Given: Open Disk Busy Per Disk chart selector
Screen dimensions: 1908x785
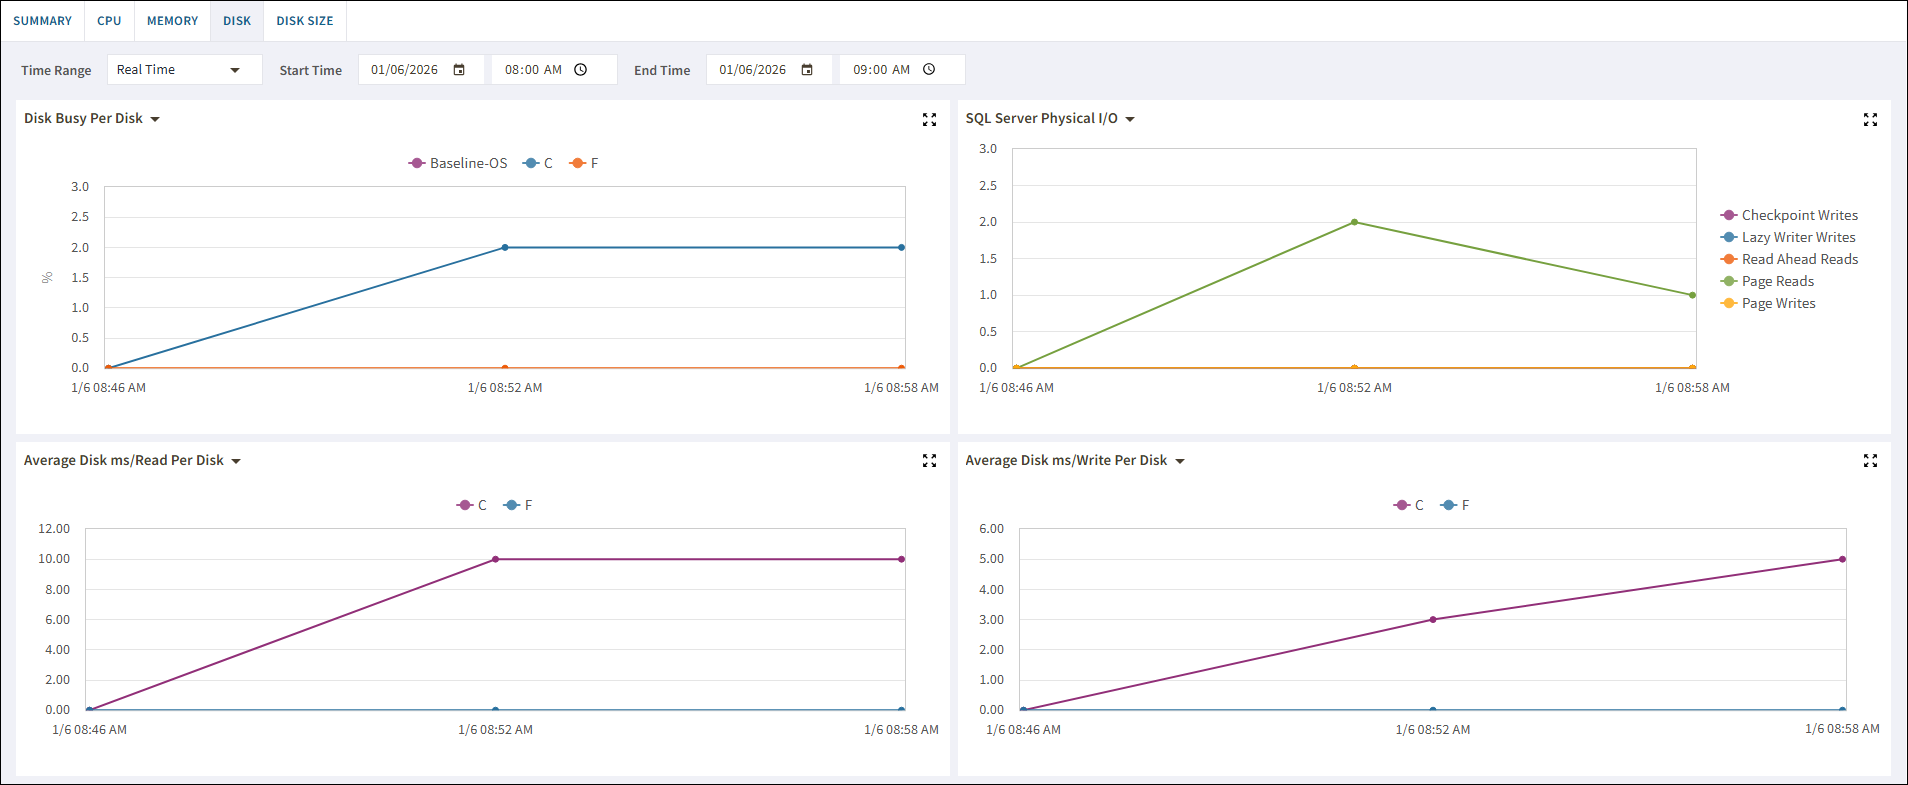Looking at the screenshot, I should pos(155,119).
